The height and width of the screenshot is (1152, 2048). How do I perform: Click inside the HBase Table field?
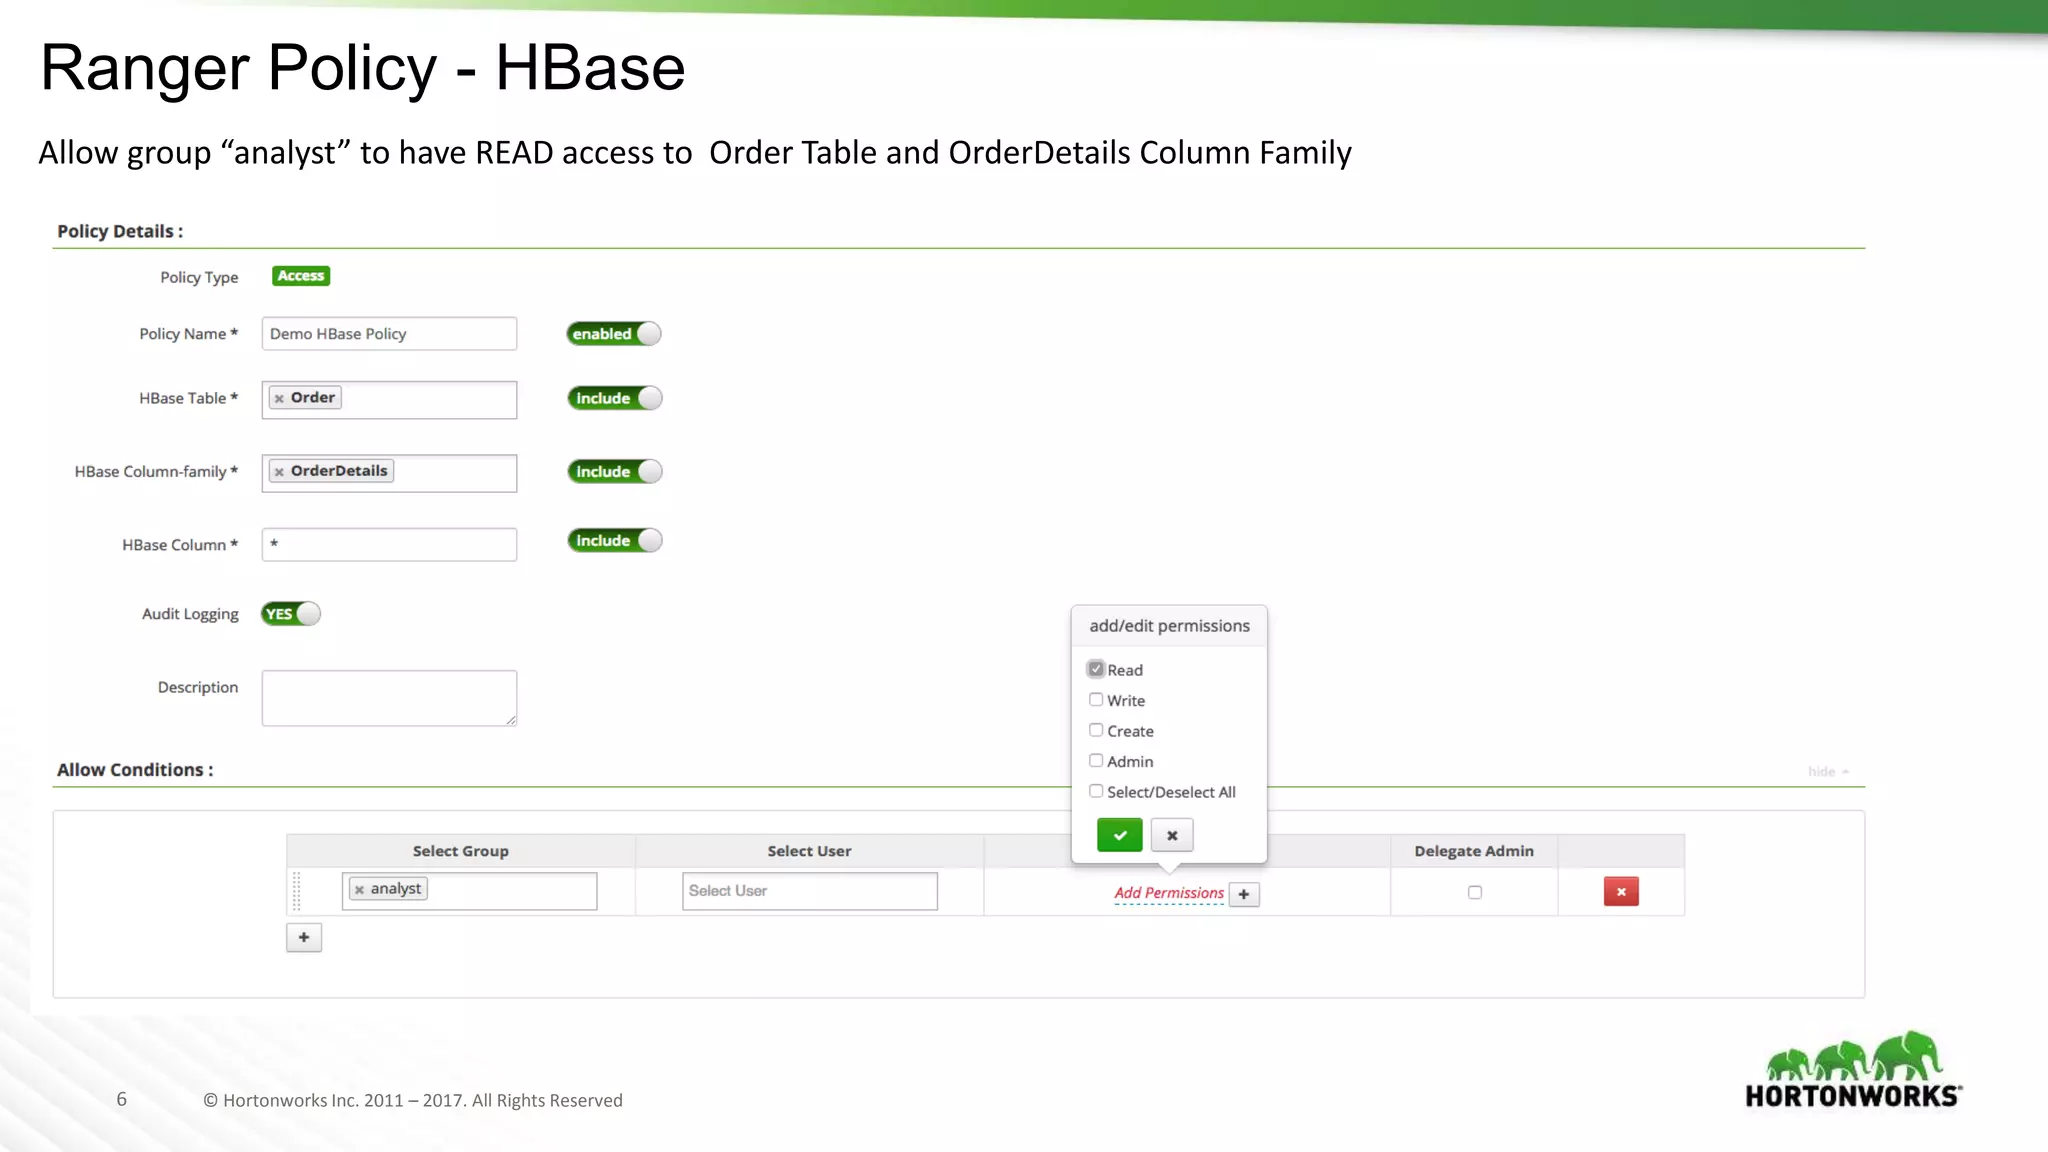389,400
